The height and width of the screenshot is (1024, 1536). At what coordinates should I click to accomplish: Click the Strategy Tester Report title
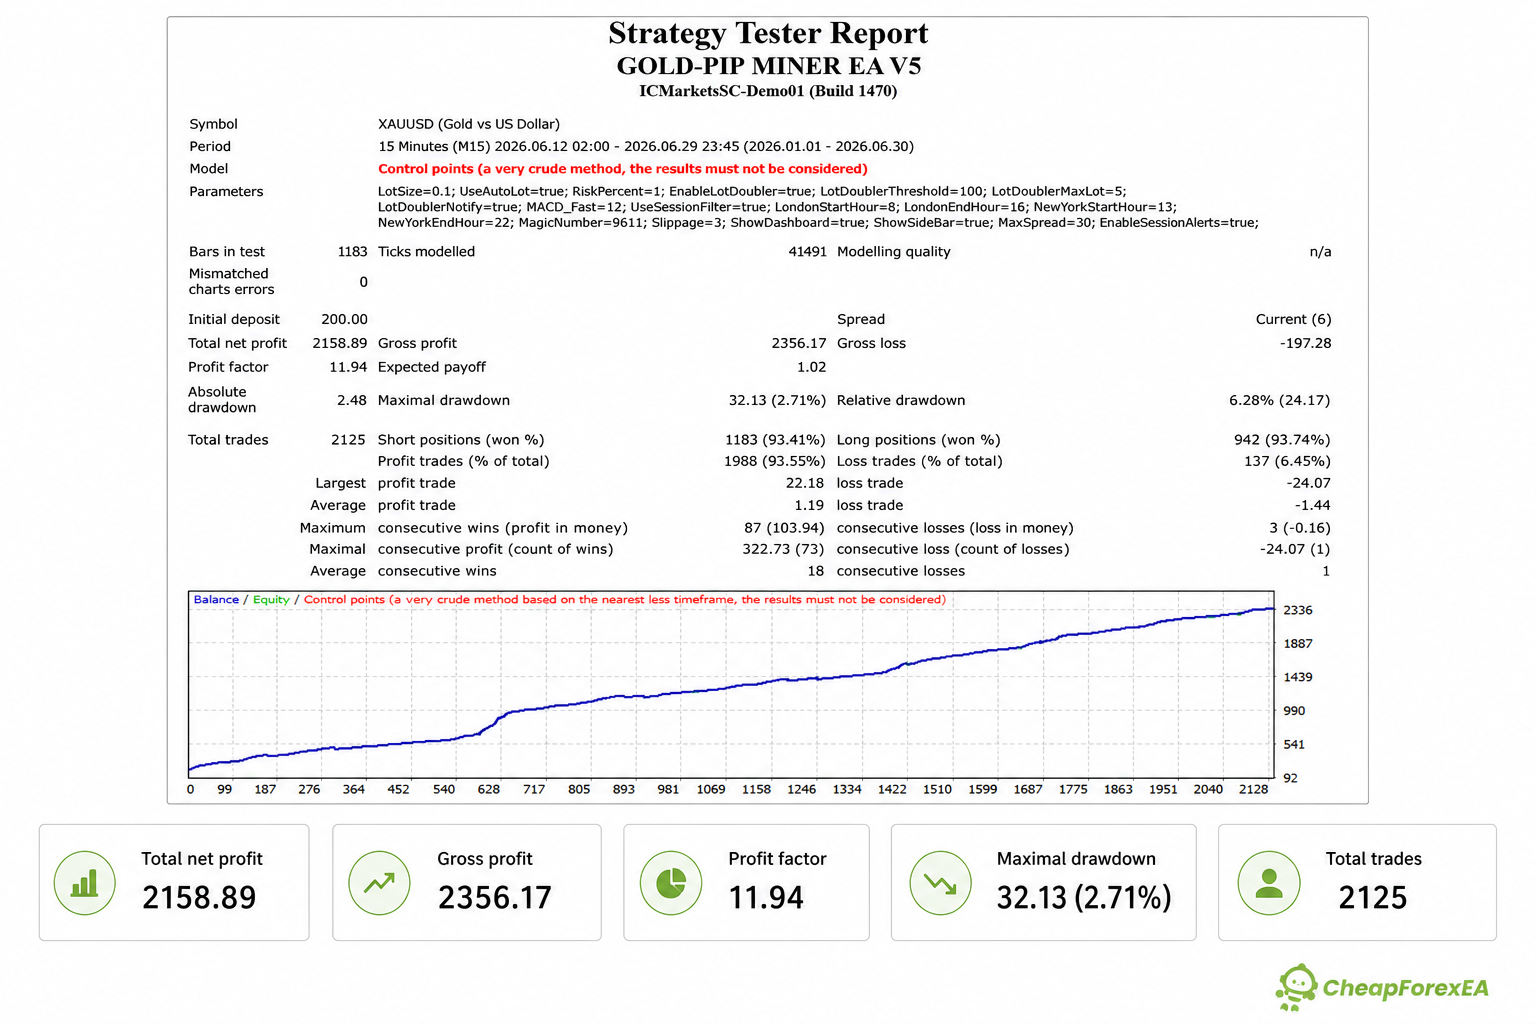pyautogui.click(x=768, y=33)
